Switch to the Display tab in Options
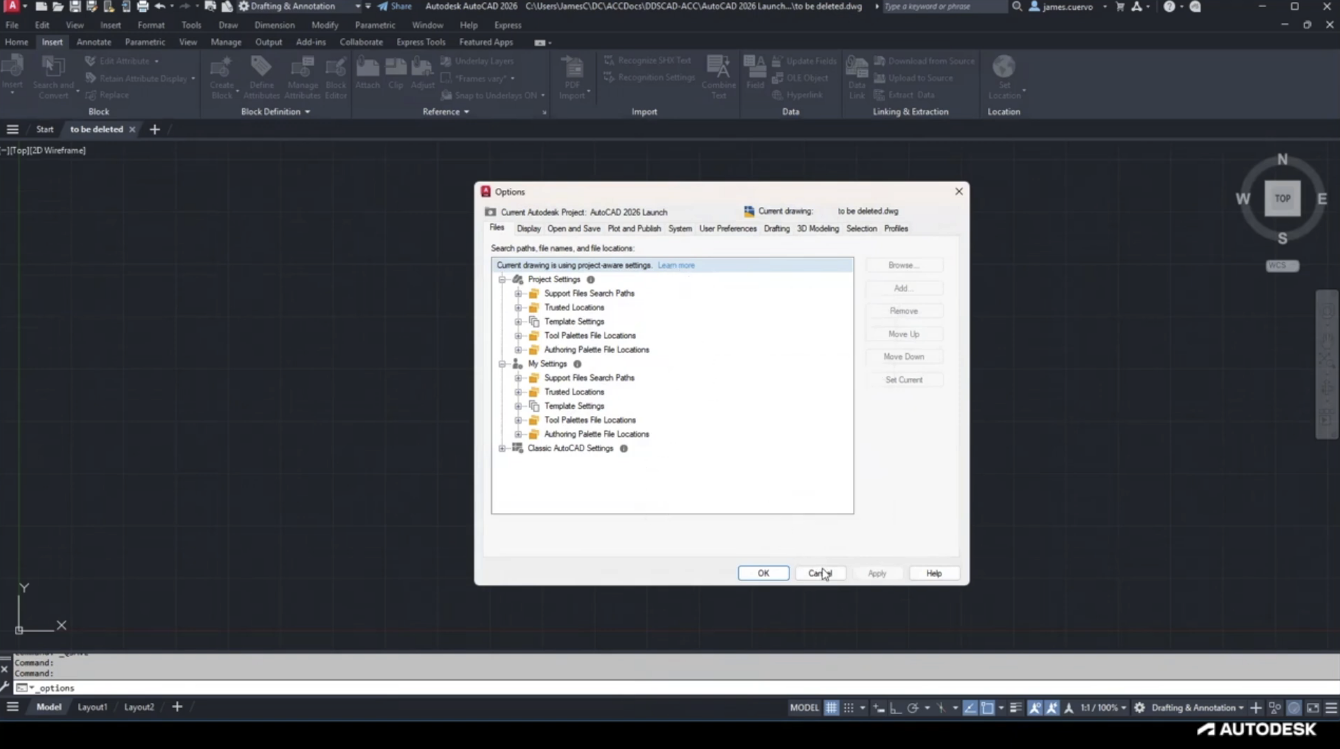The width and height of the screenshot is (1340, 749). click(528, 229)
